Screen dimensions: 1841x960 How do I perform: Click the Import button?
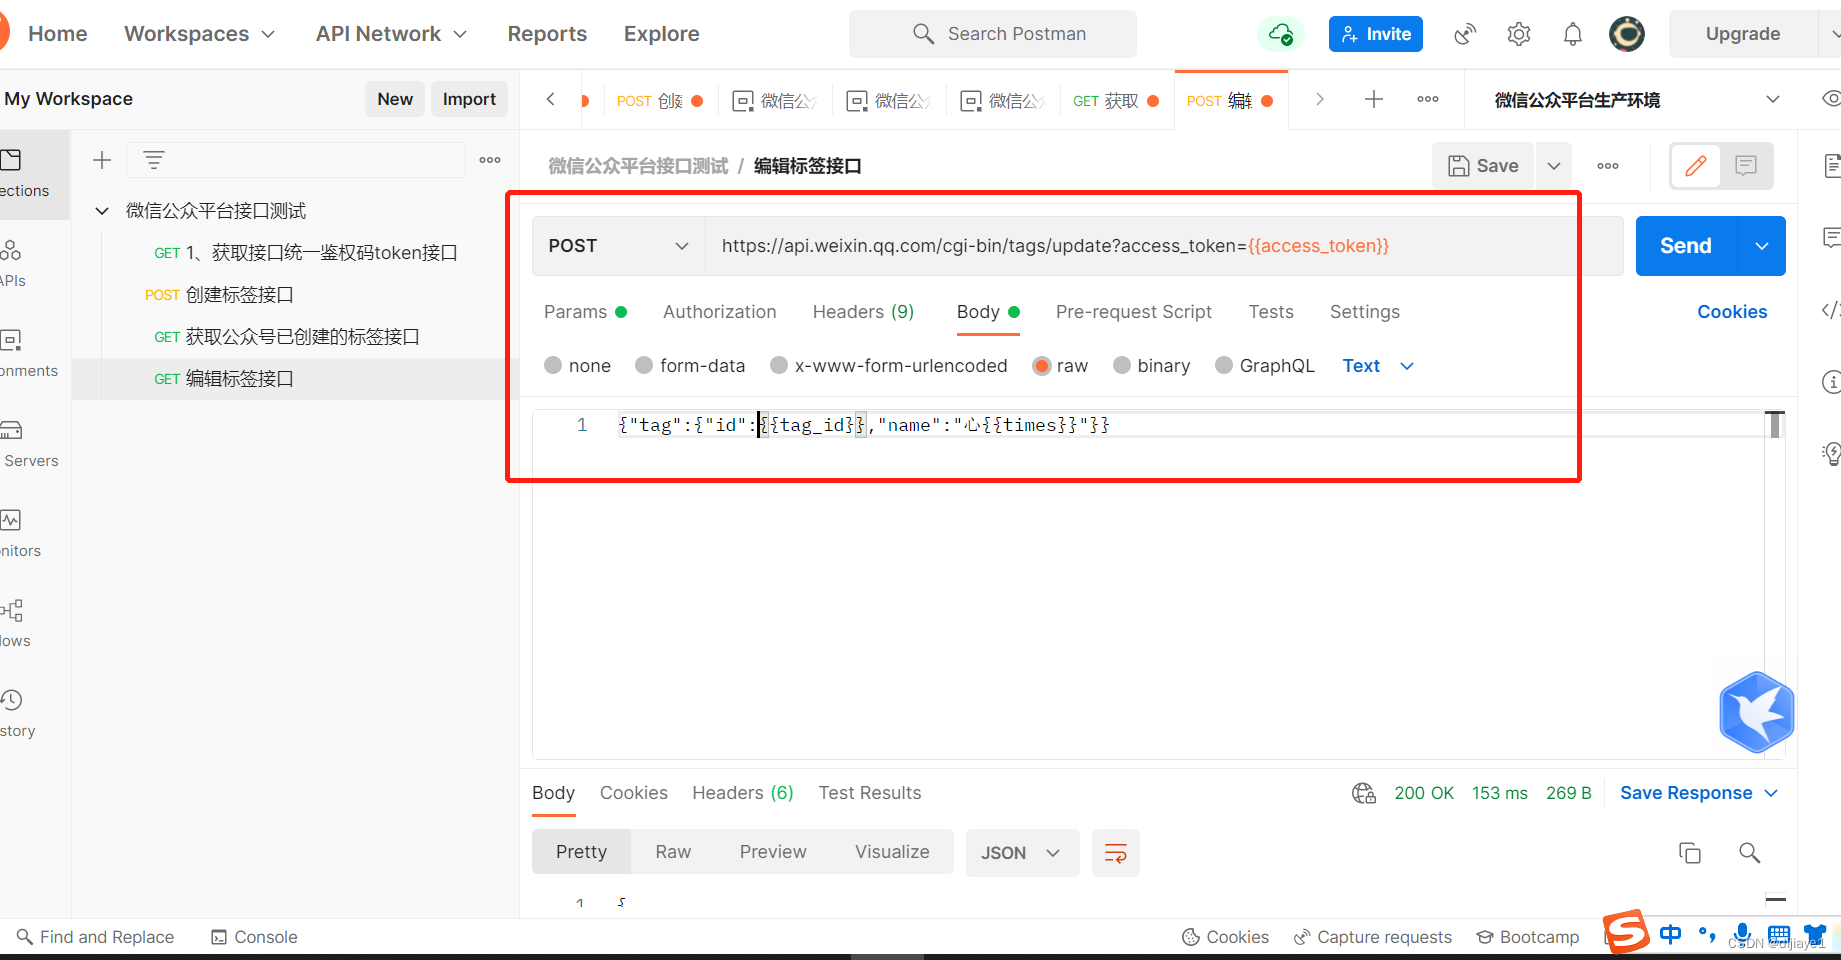[469, 99]
